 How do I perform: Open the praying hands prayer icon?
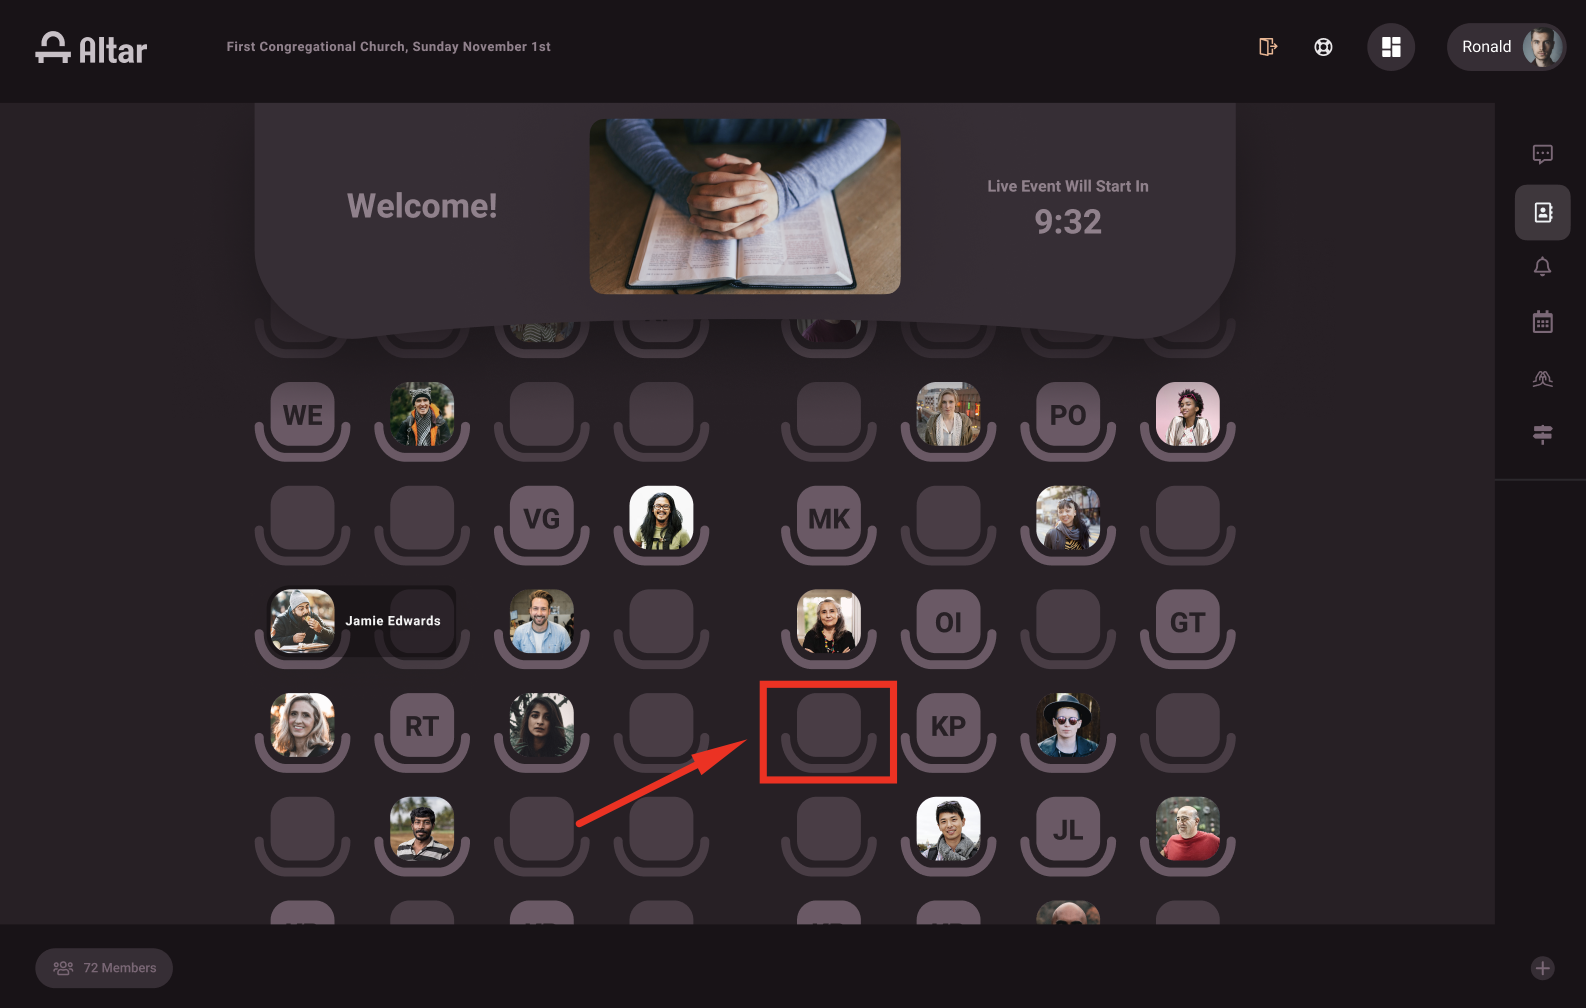1542,378
